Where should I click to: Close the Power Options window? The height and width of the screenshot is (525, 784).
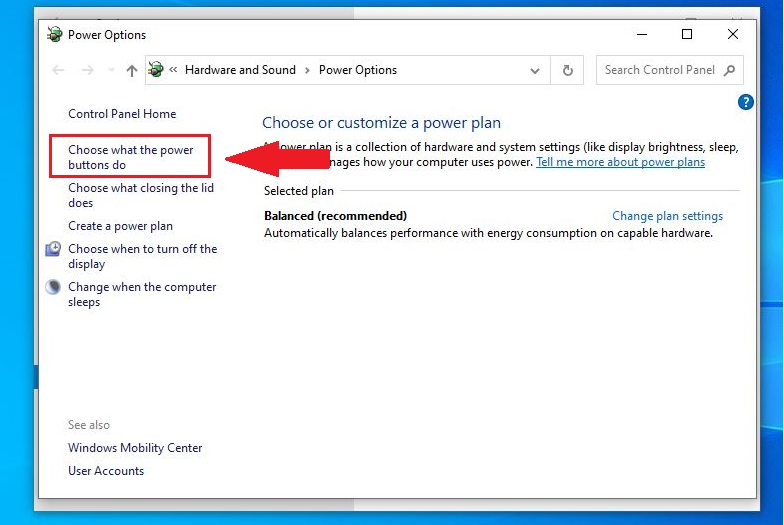coord(732,34)
